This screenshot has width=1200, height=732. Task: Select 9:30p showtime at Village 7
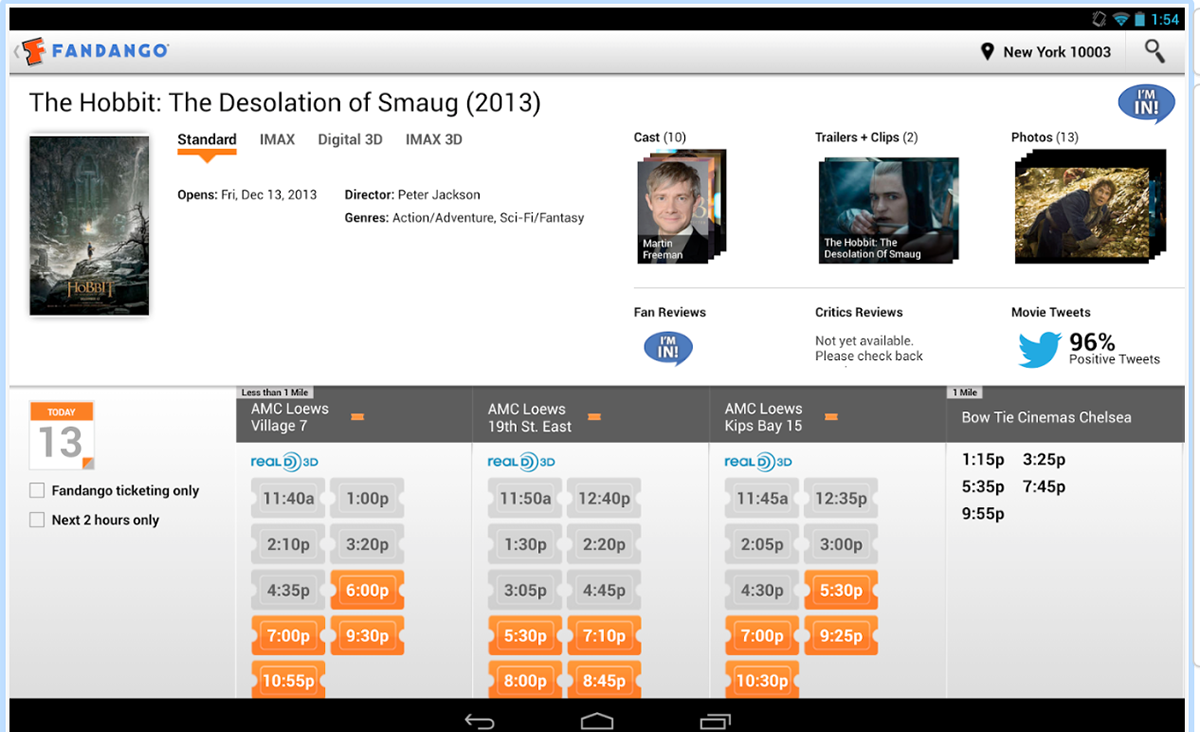coord(367,636)
